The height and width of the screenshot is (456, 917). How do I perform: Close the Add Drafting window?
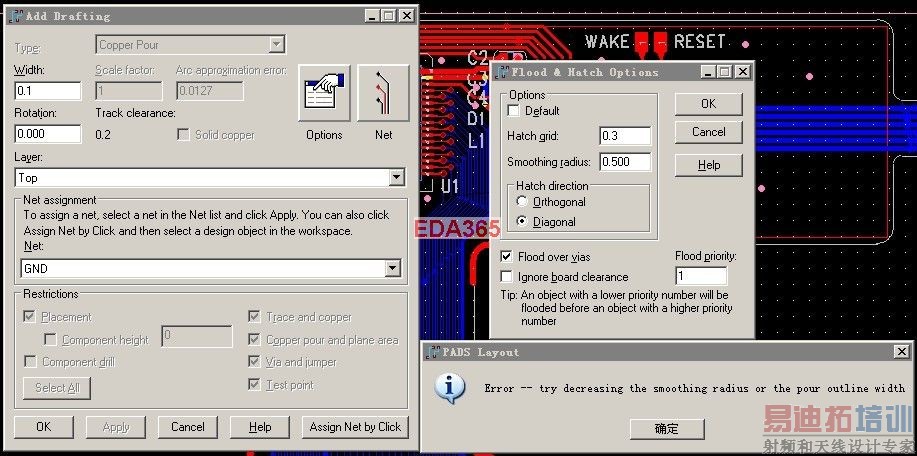coord(406,16)
